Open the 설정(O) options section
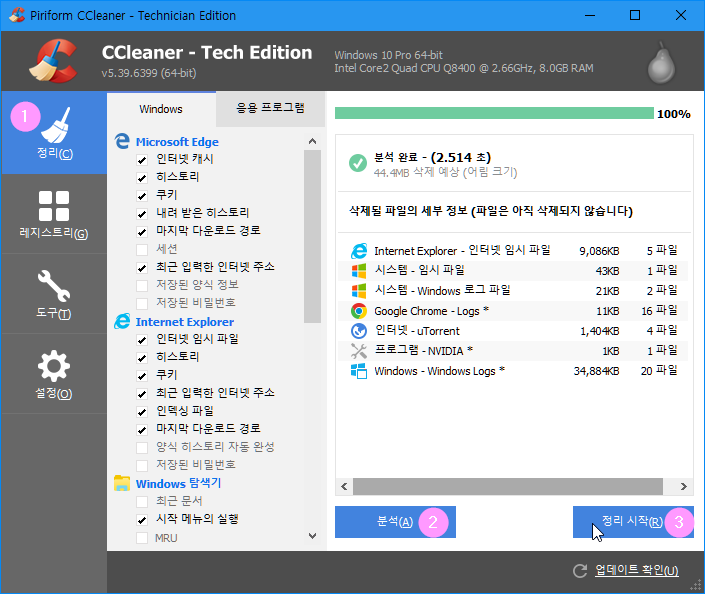This screenshot has height=594, width=705. click(x=54, y=374)
